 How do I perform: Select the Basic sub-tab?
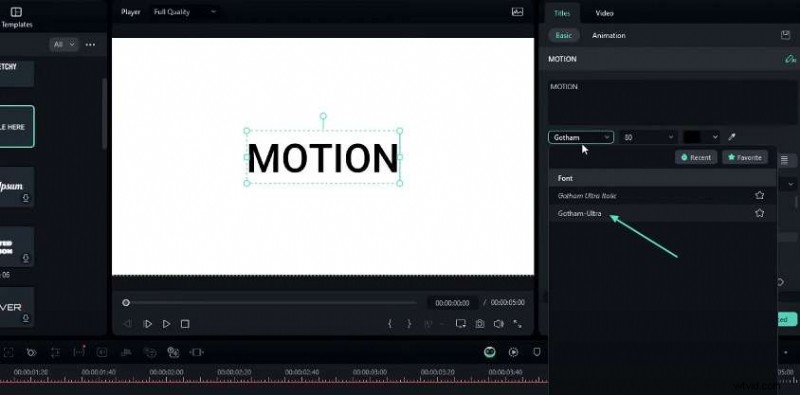click(563, 35)
